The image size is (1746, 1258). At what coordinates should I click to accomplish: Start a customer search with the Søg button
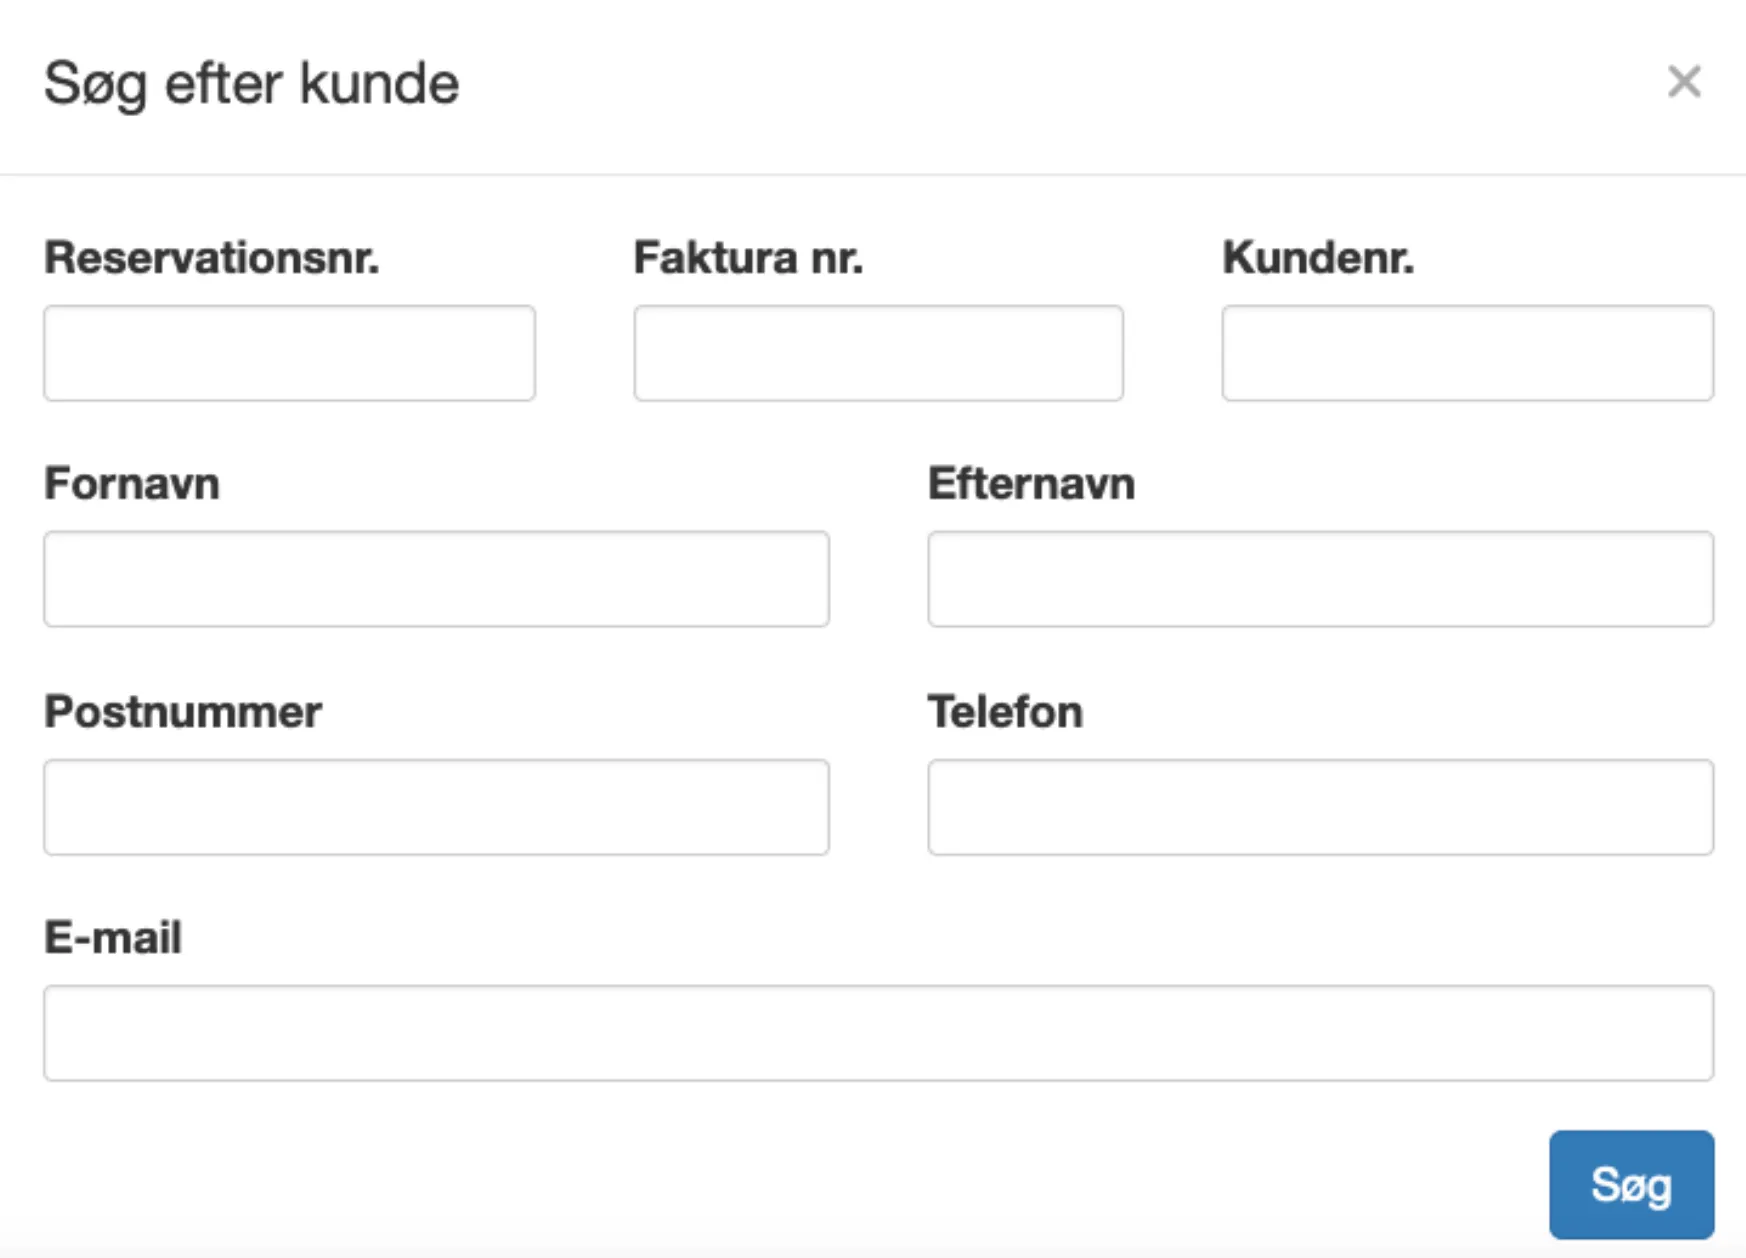pos(1632,1185)
